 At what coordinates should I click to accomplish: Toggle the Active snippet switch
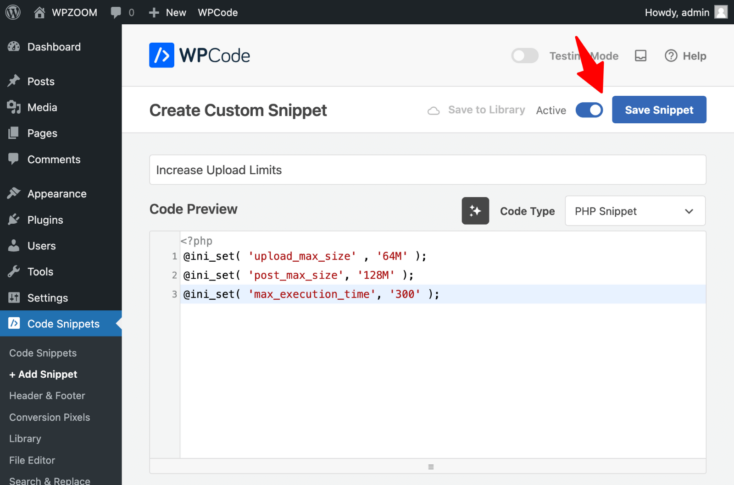(589, 110)
